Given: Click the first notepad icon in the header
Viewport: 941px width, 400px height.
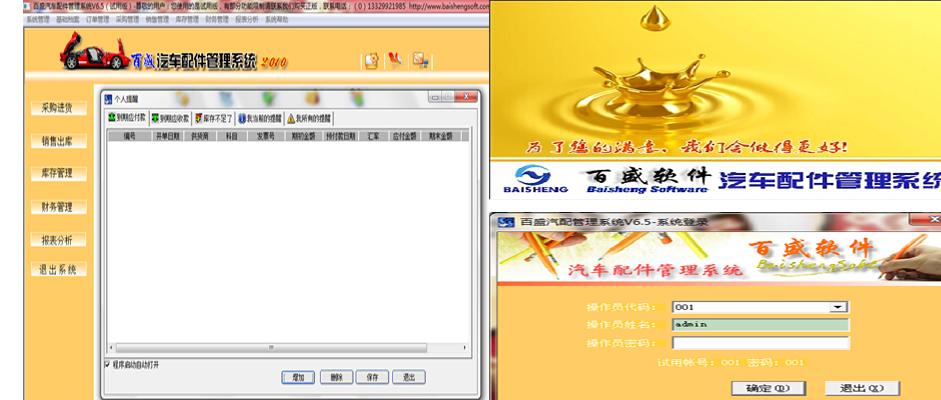Looking at the screenshot, I should 372,61.
